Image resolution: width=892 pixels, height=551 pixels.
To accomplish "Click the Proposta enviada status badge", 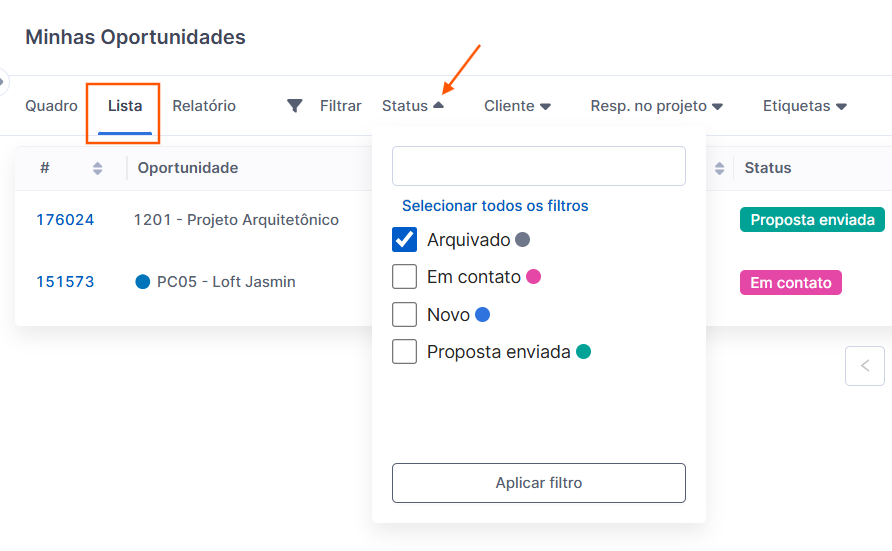I will (x=811, y=220).
